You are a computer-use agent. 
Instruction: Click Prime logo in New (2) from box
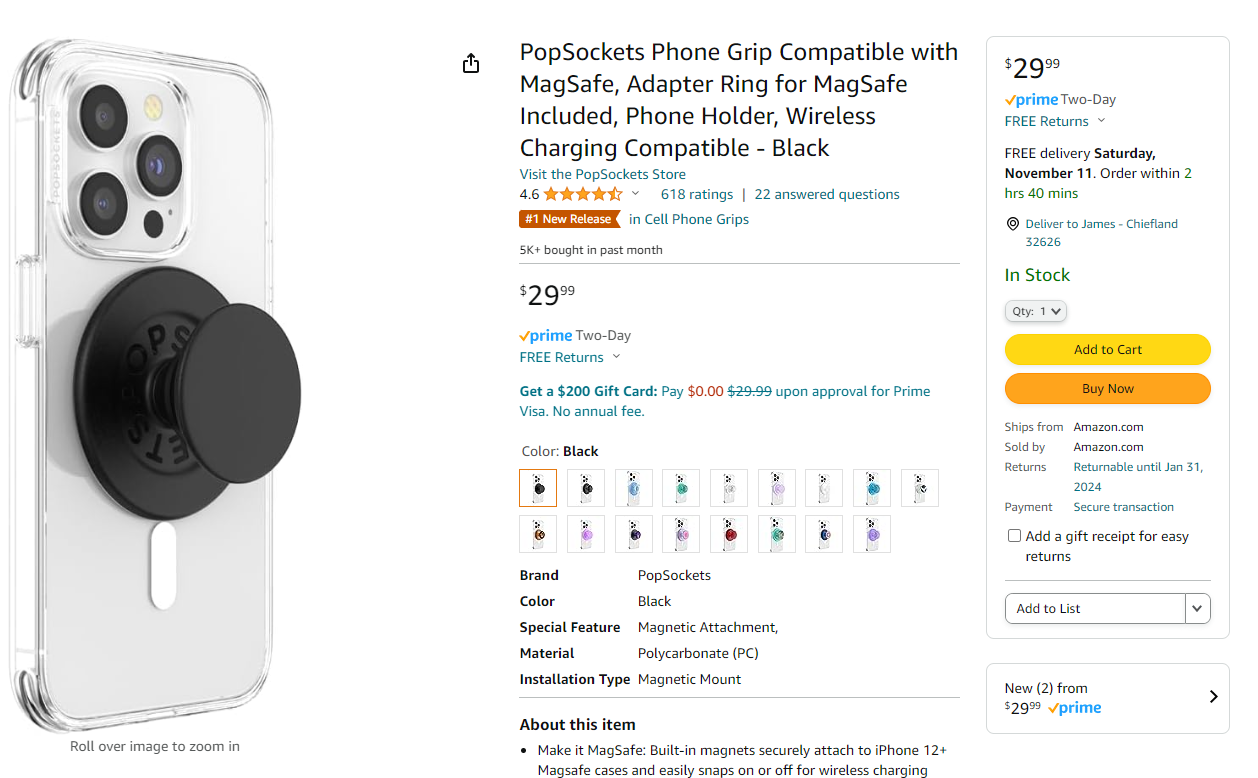point(1074,708)
